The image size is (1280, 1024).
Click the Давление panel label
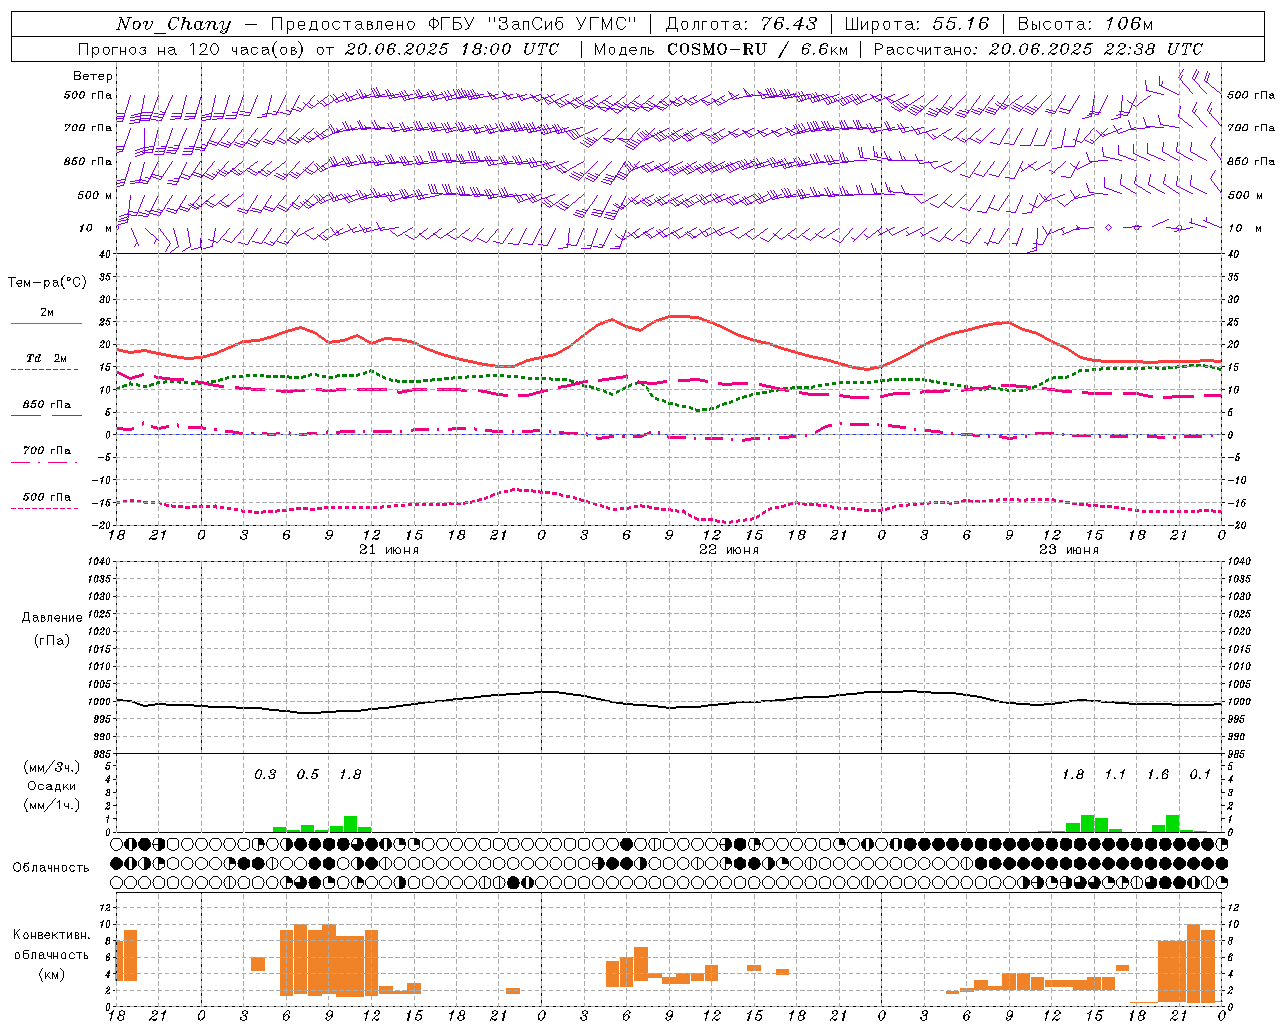pos(52,618)
